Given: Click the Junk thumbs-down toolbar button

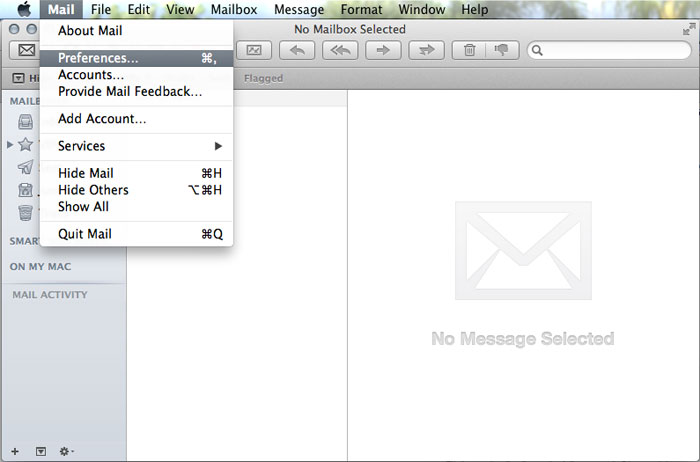Looking at the screenshot, I should tap(502, 50).
